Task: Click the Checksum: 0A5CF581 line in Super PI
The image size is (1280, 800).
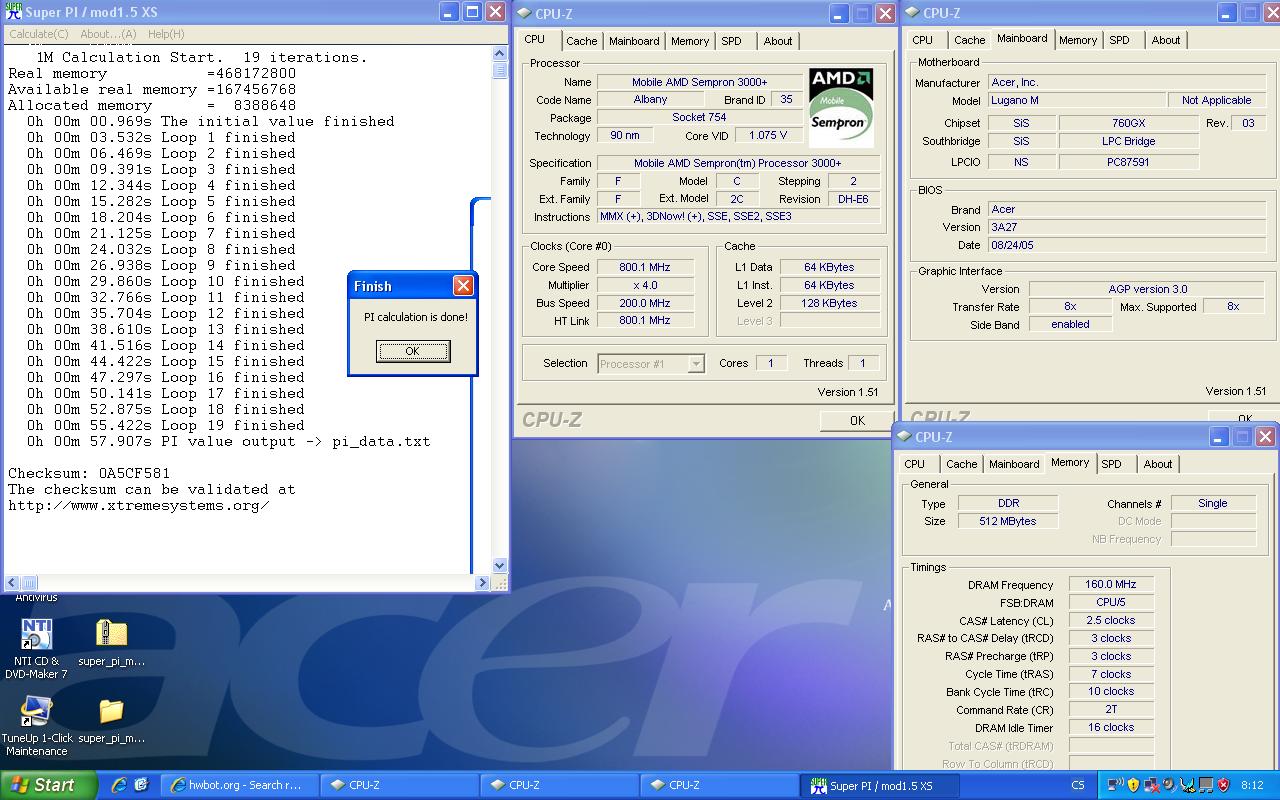Action: (x=89, y=473)
